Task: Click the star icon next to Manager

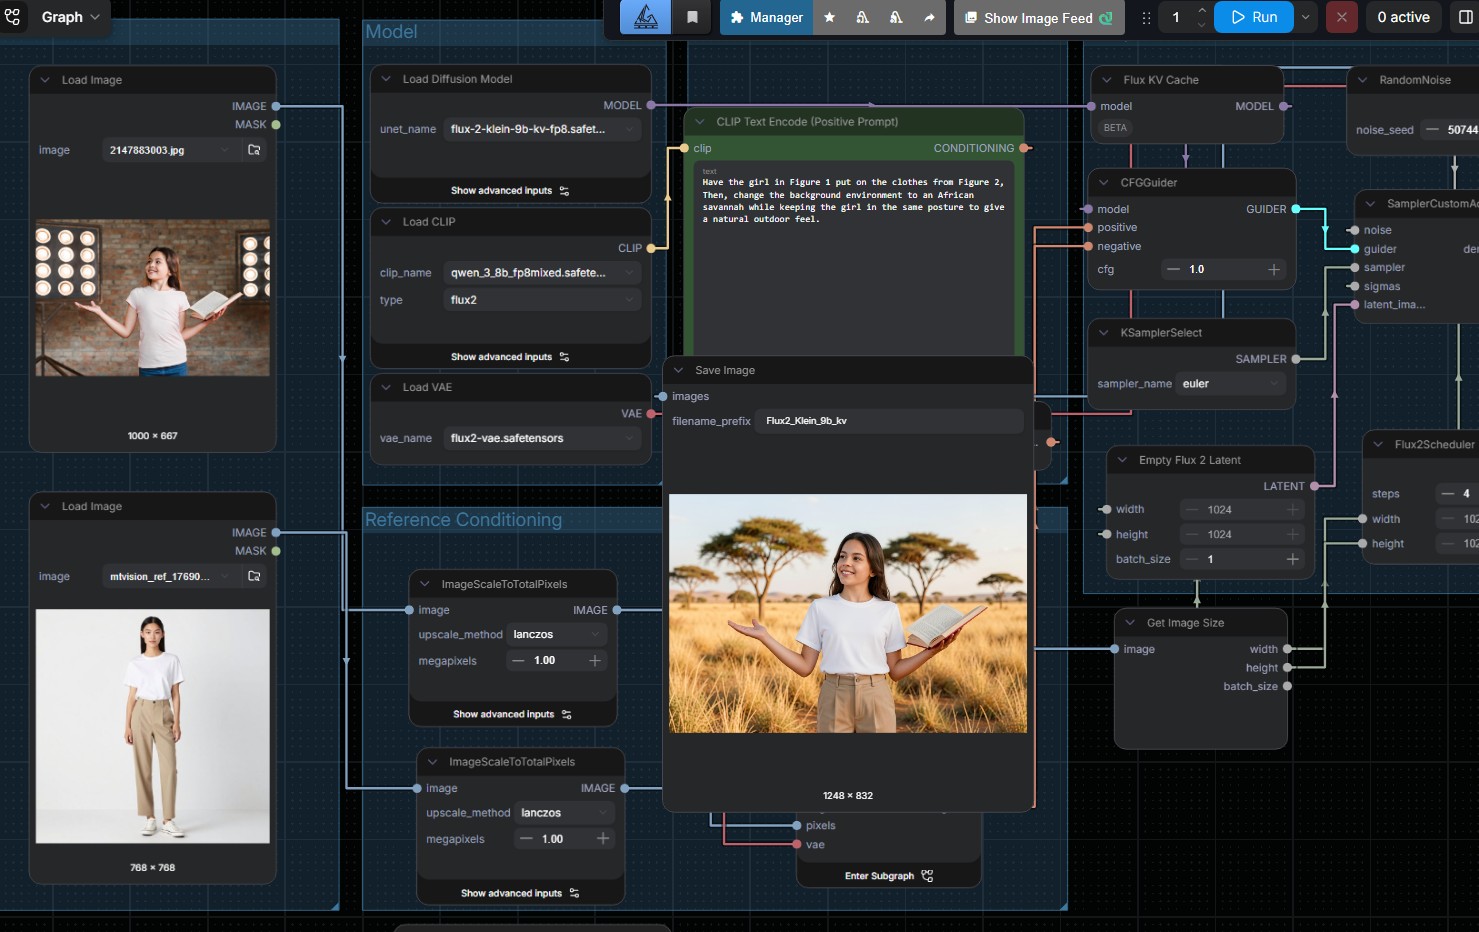Action: (829, 17)
